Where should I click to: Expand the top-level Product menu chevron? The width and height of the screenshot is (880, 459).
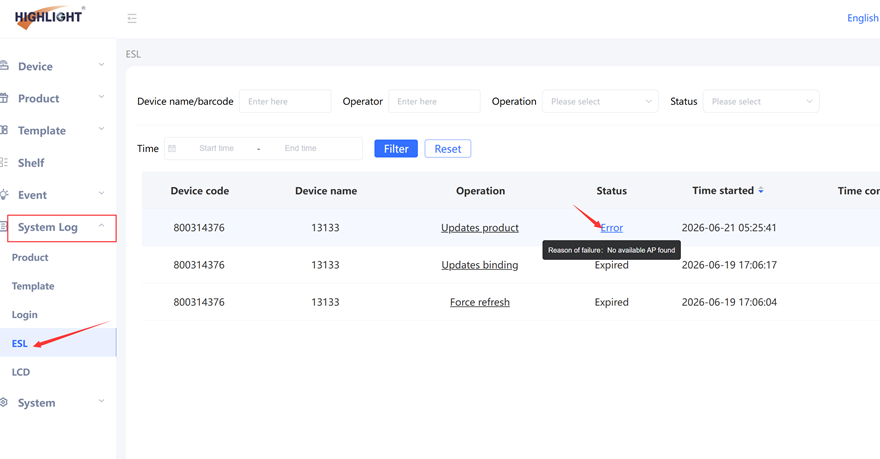pyautogui.click(x=102, y=97)
